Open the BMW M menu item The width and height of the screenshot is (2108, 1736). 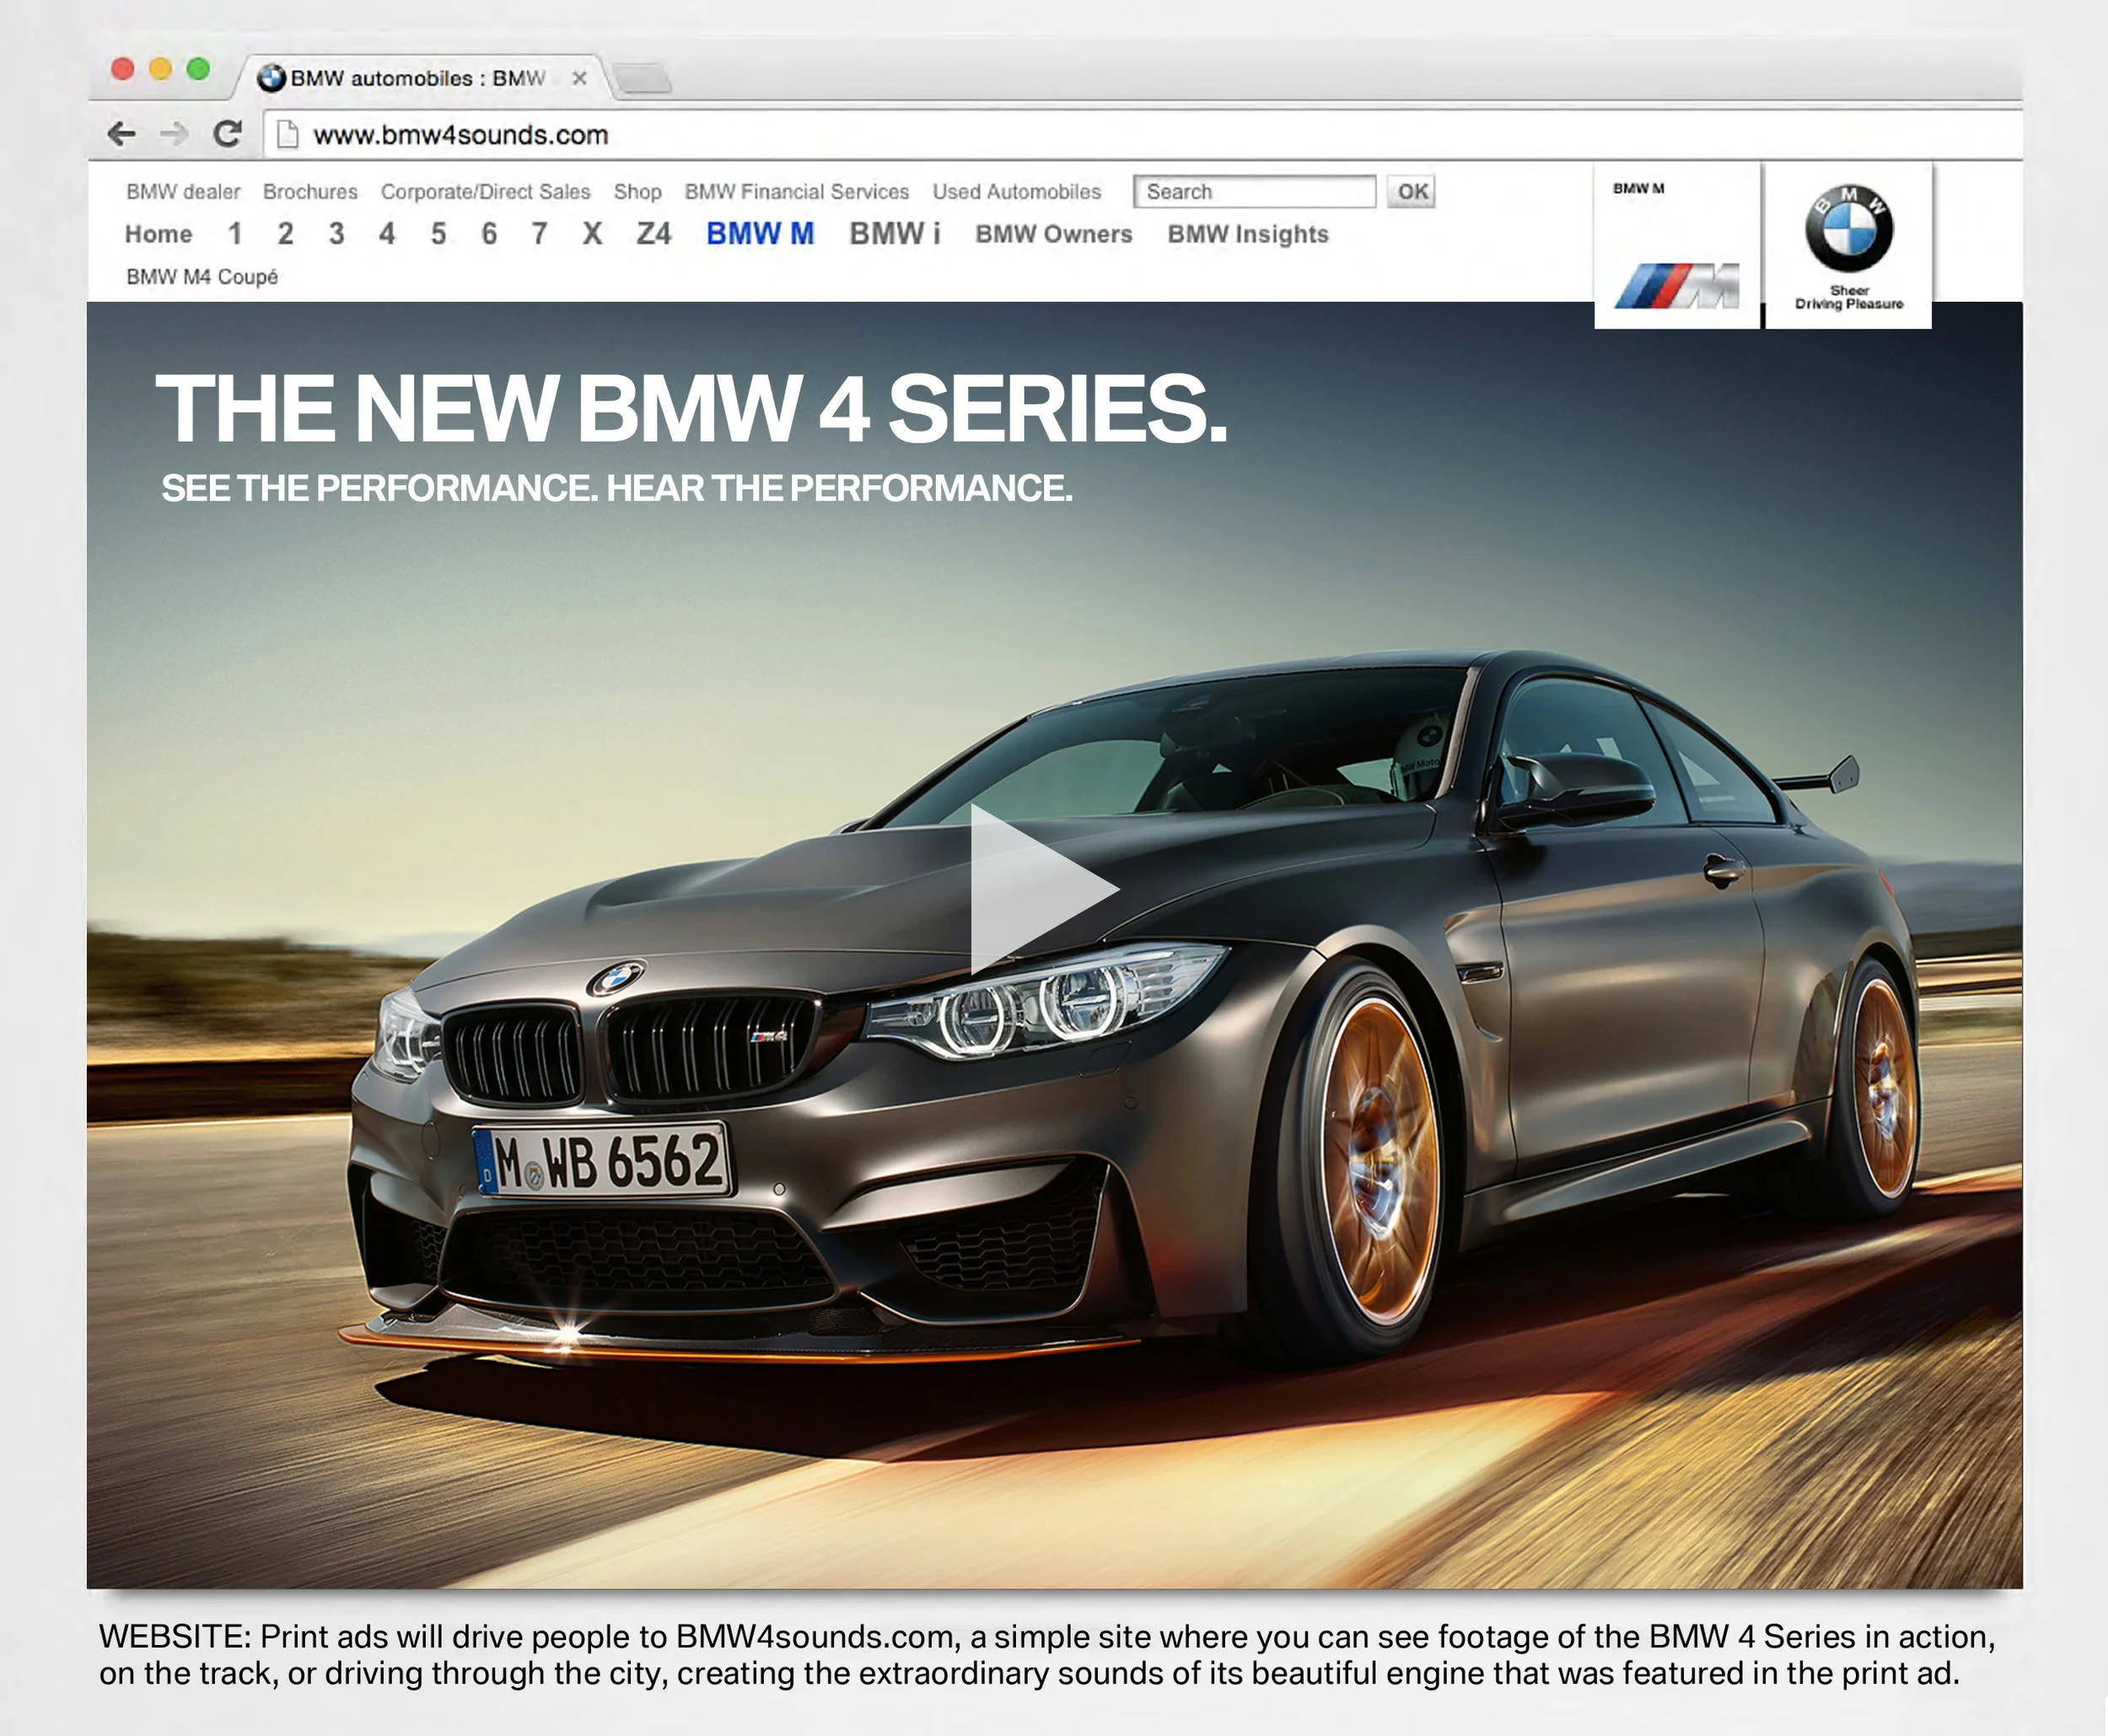coord(760,234)
